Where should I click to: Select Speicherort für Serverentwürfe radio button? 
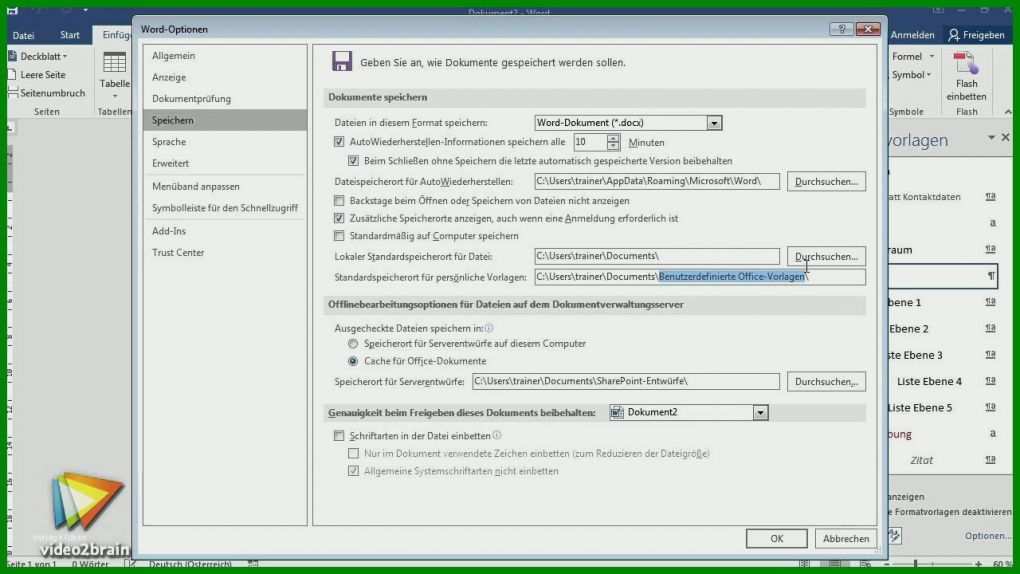(x=353, y=344)
